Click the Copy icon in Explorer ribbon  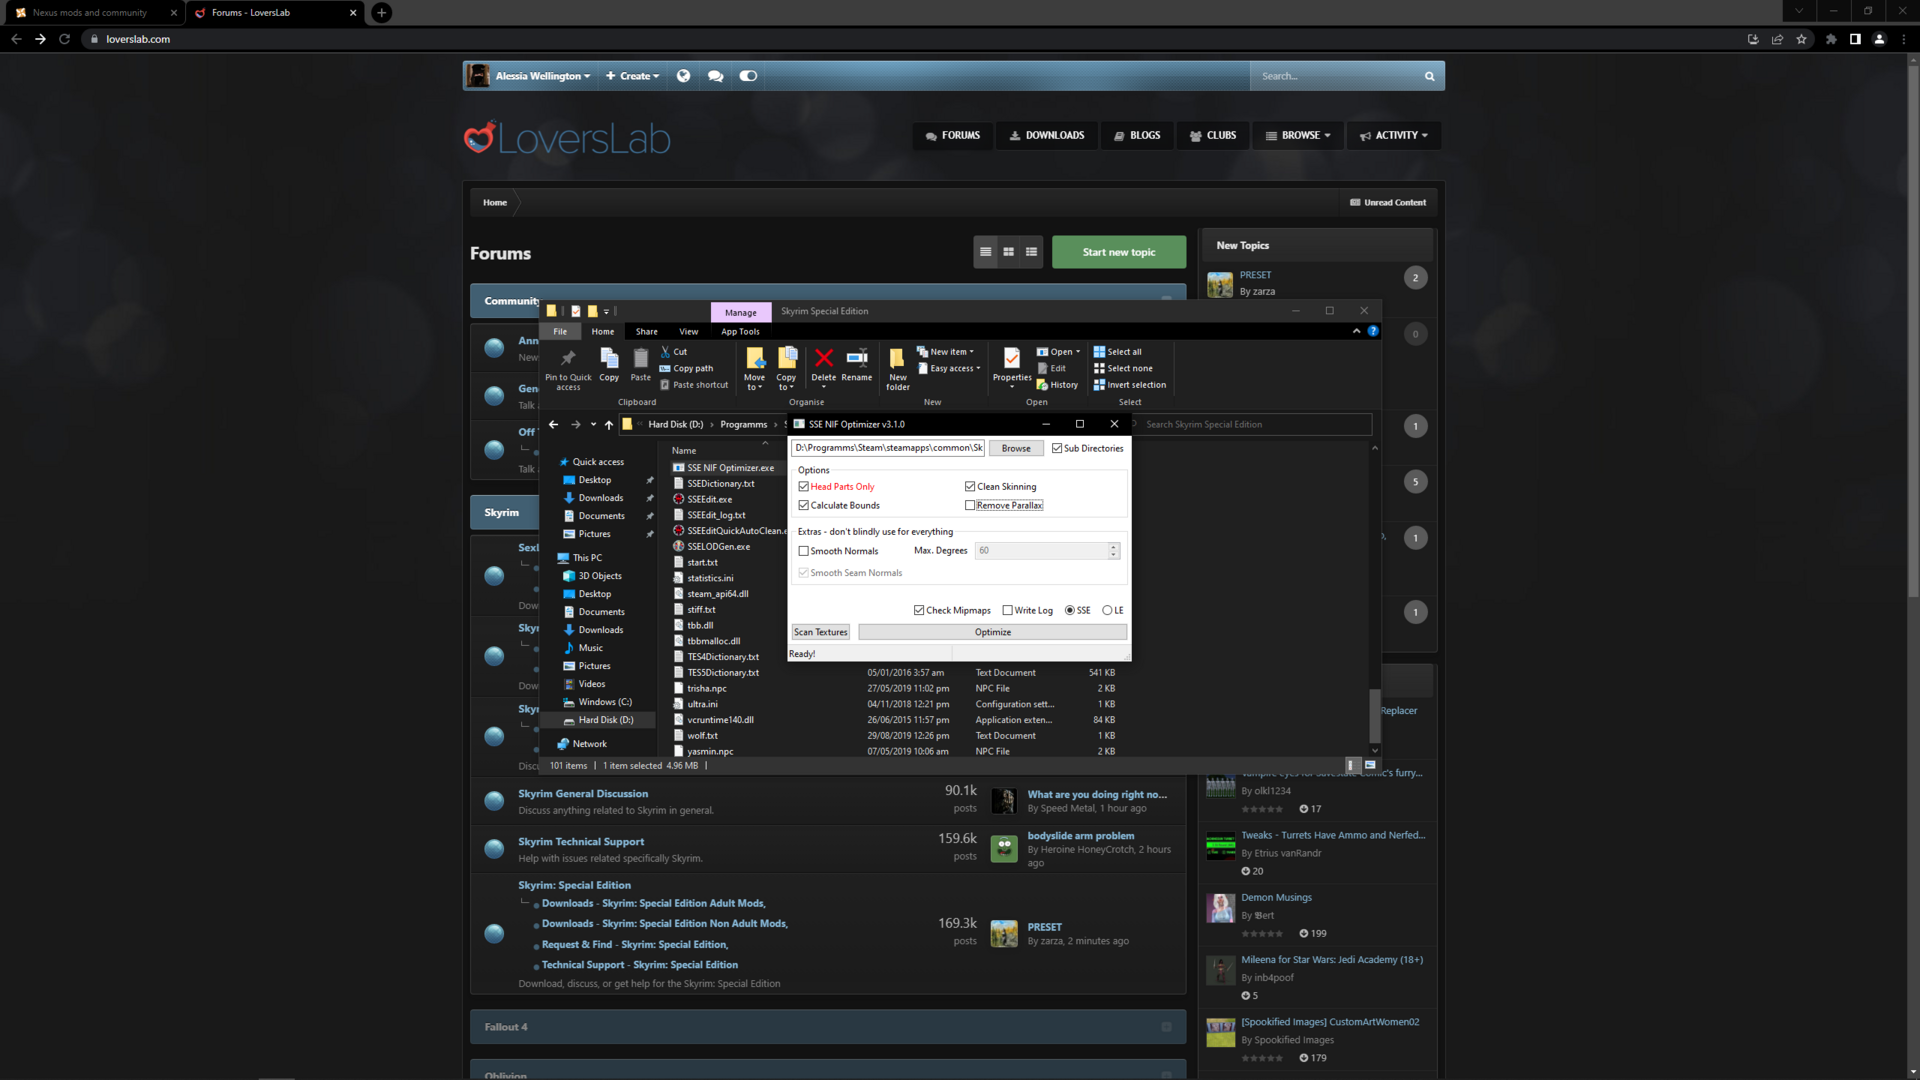point(609,358)
